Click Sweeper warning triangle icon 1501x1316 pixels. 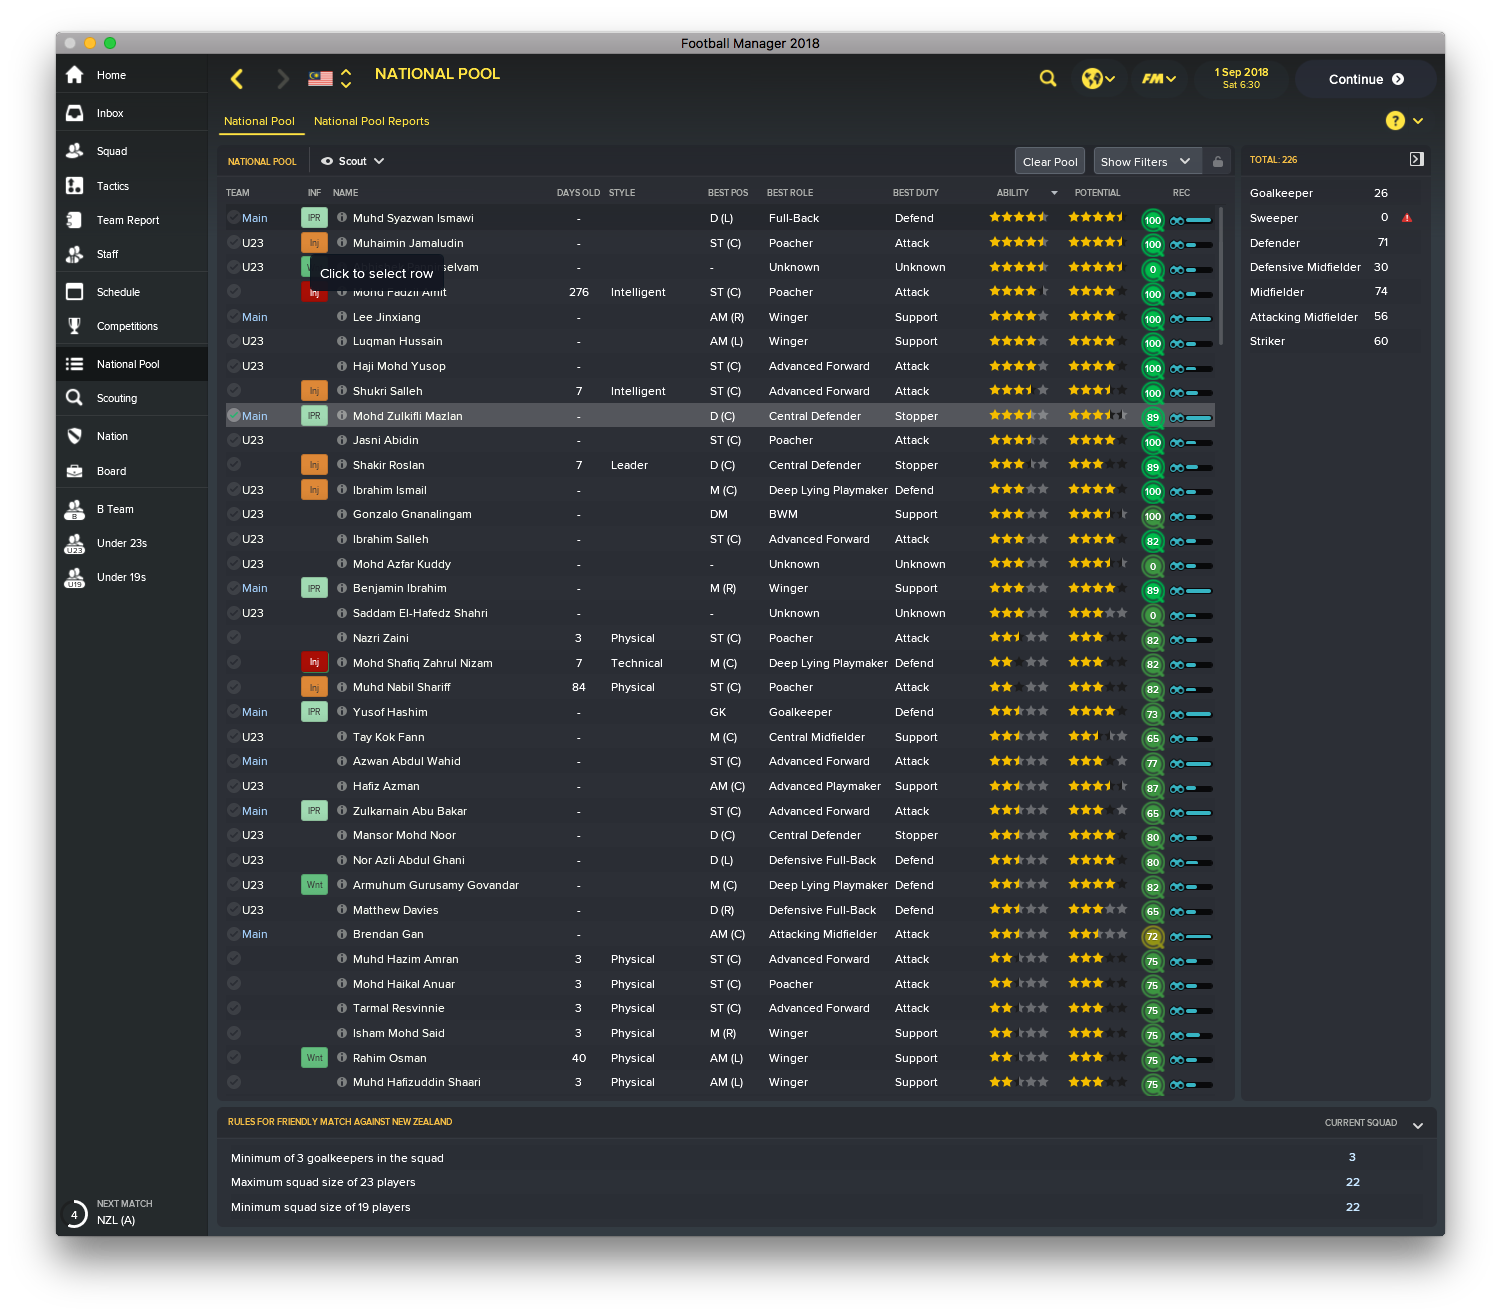(x=1407, y=218)
